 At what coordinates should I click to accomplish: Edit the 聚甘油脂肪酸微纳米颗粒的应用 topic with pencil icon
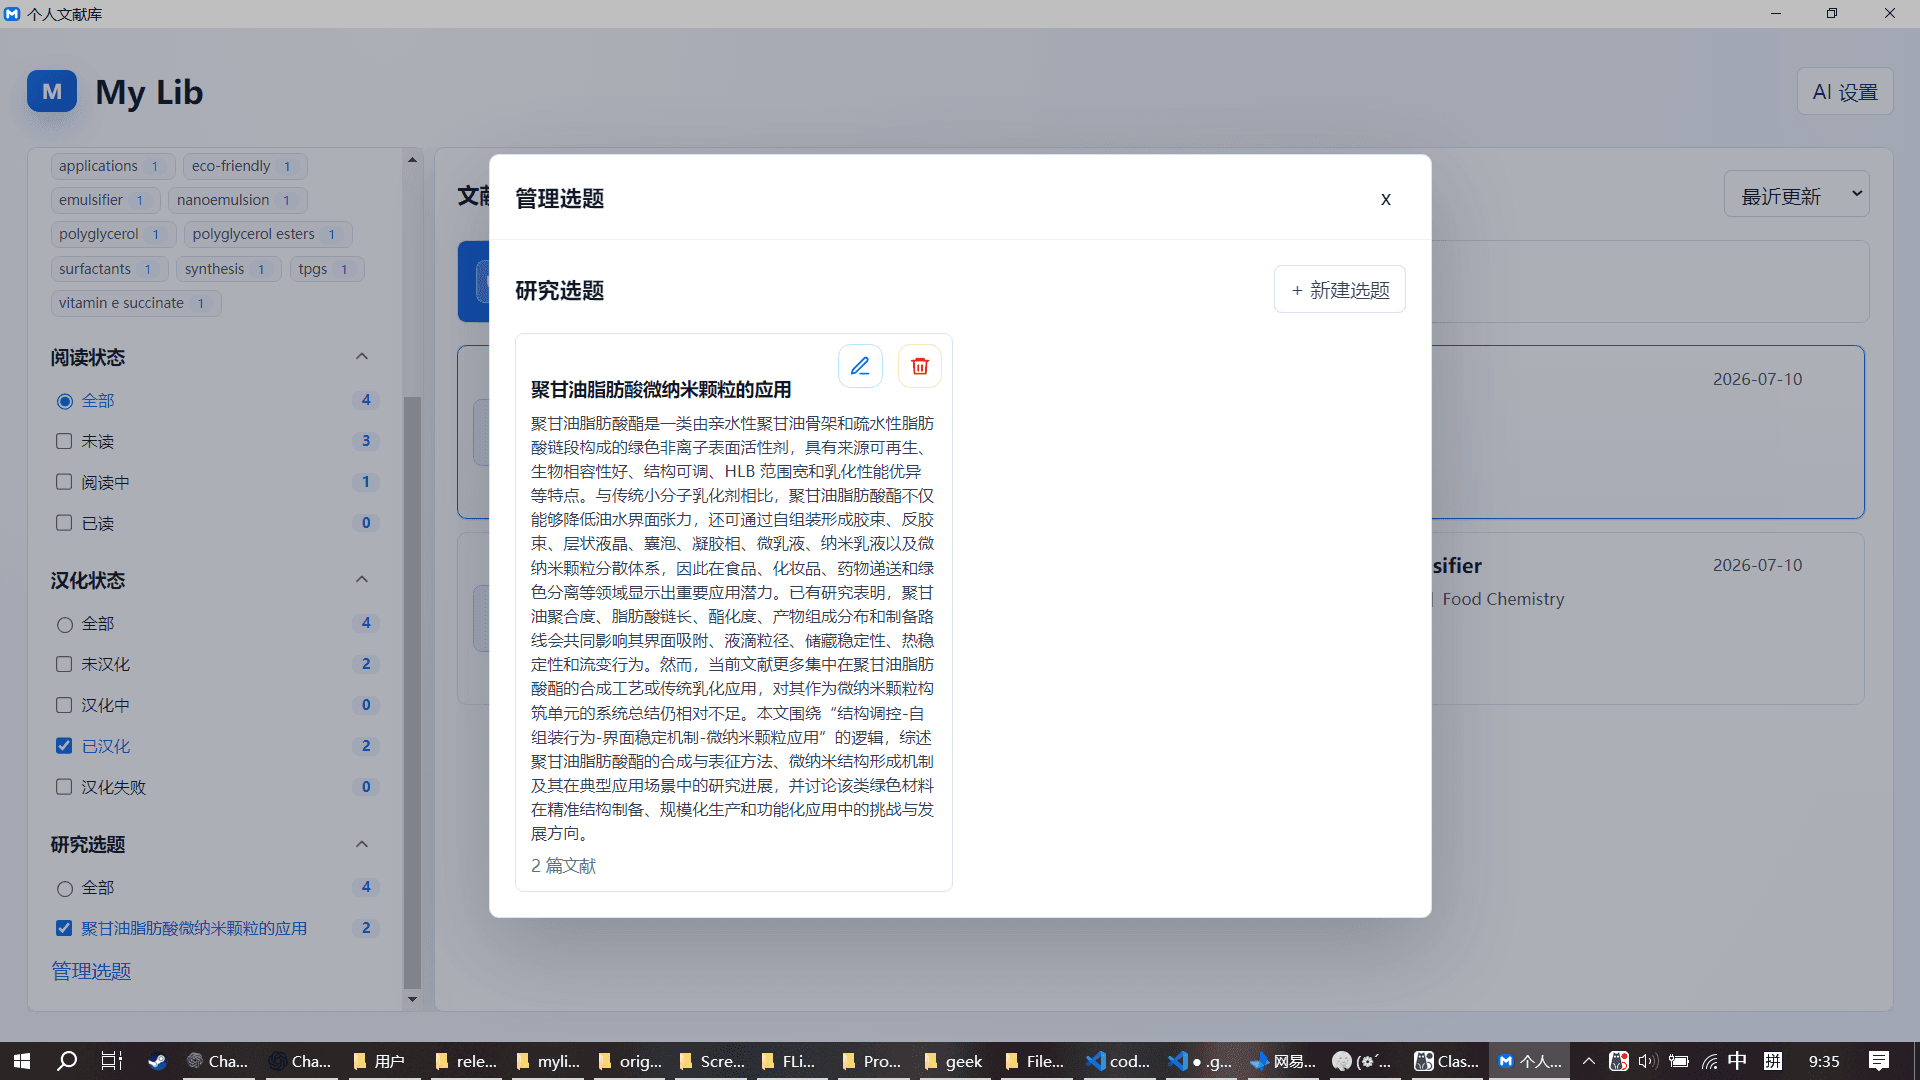pyautogui.click(x=860, y=366)
